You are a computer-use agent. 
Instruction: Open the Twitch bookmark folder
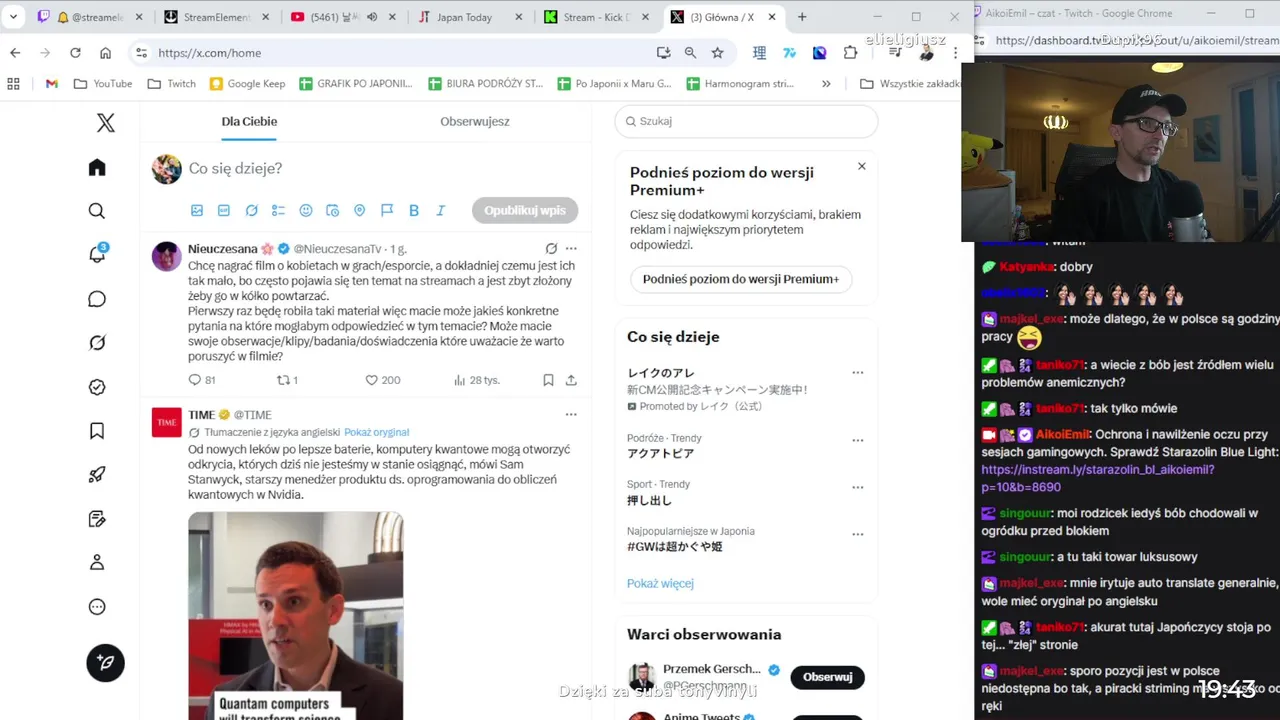tap(171, 84)
